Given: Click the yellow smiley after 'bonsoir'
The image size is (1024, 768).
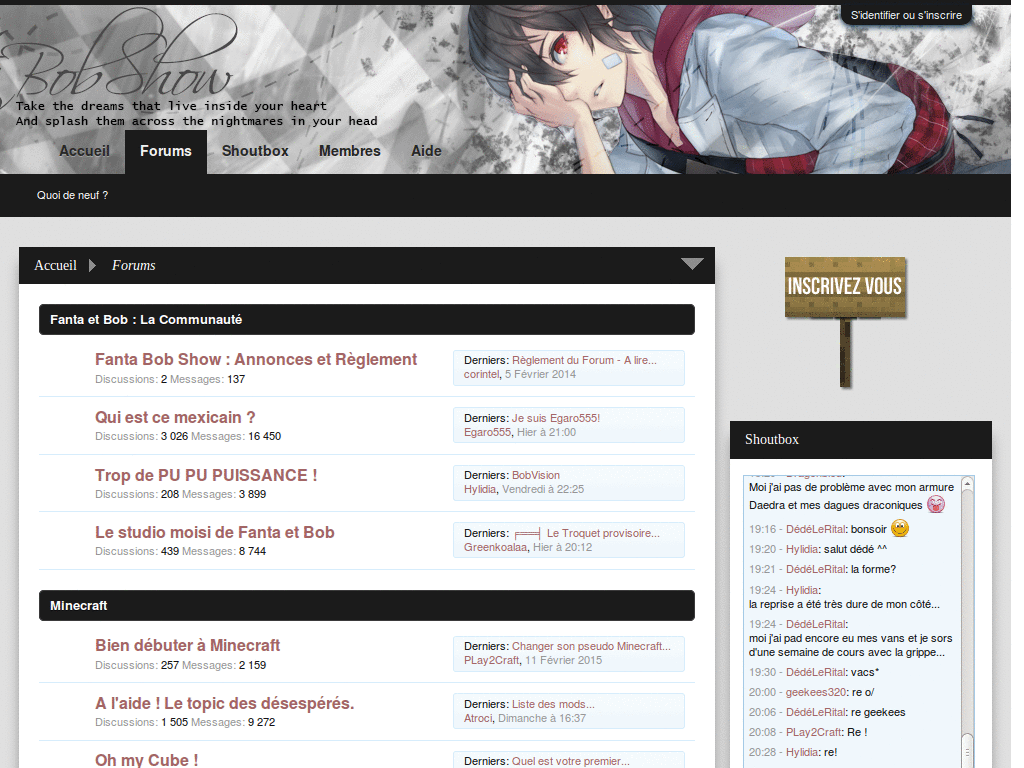Looking at the screenshot, I should [900, 528].
